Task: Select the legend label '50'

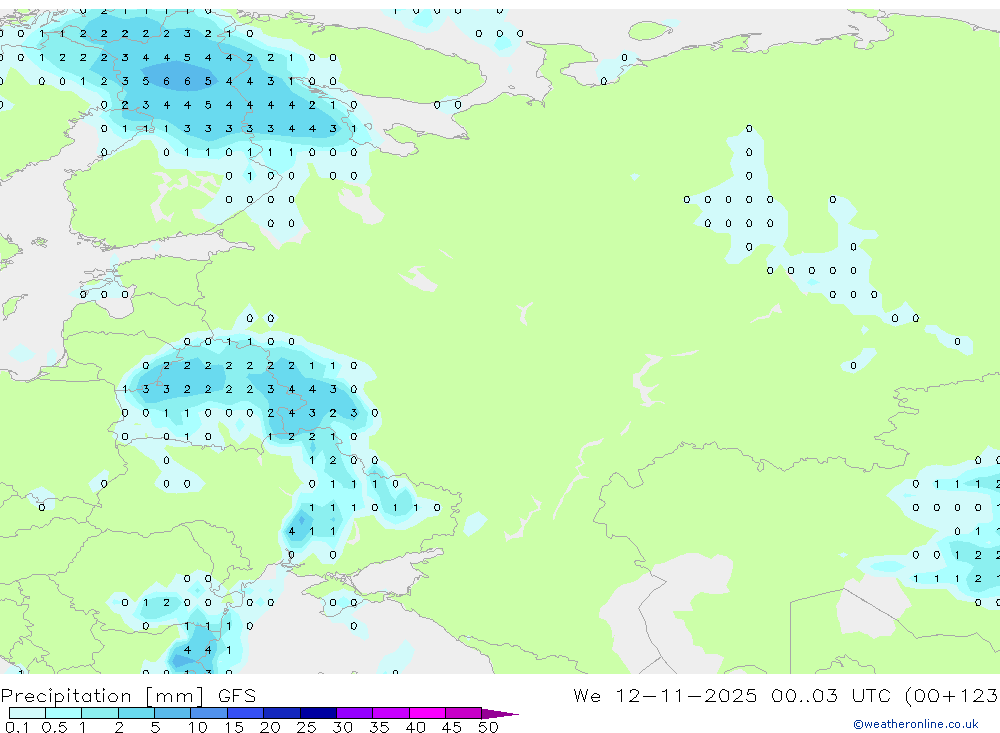Action: pyautogui.click(x=489, y=727)
